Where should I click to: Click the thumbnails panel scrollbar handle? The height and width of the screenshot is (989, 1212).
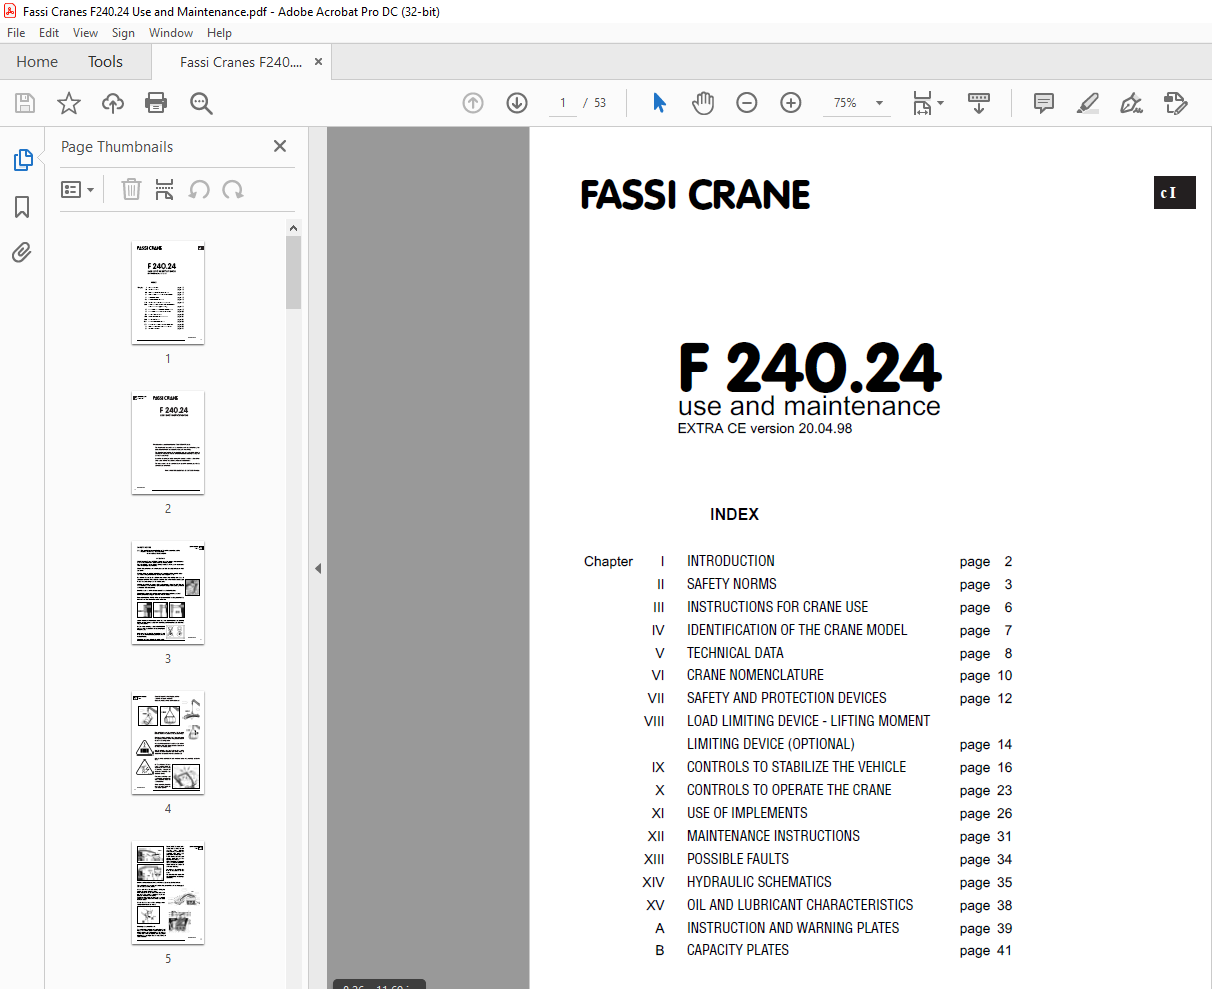pyautogui.click(x=294, y=272)
